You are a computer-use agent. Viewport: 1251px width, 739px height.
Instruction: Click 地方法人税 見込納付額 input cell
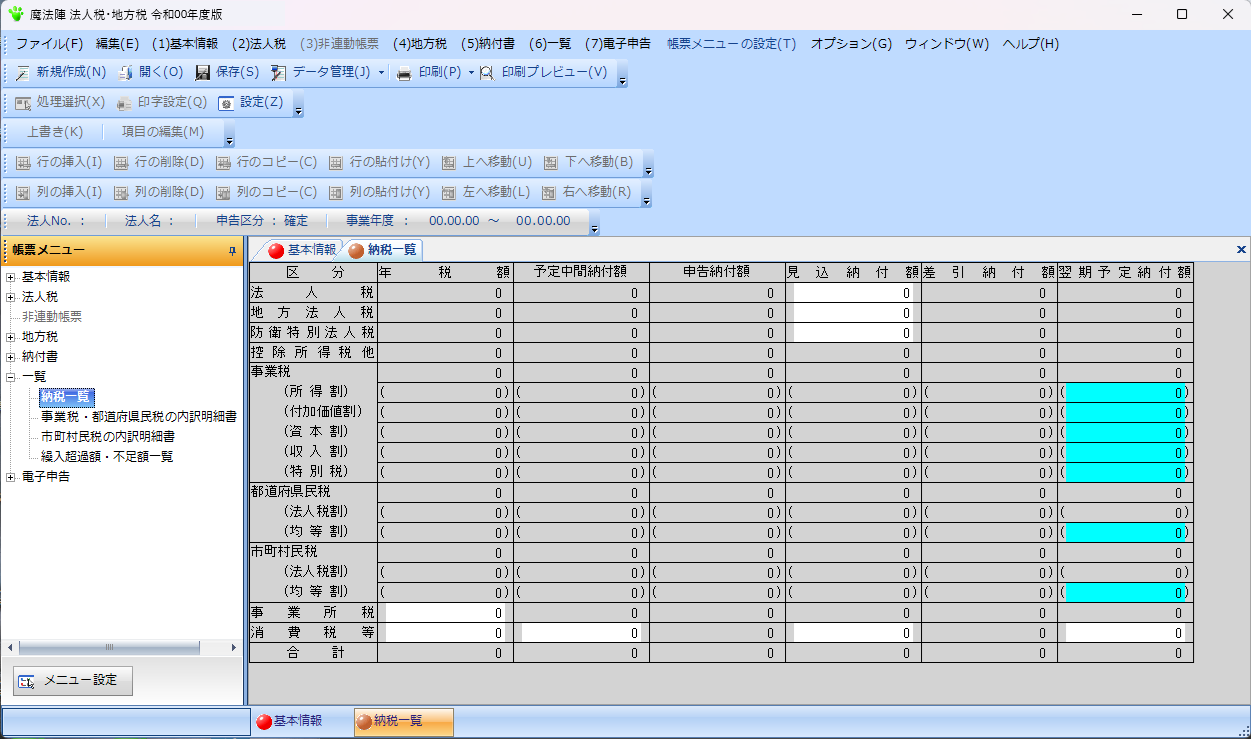(x=852, y=313)
